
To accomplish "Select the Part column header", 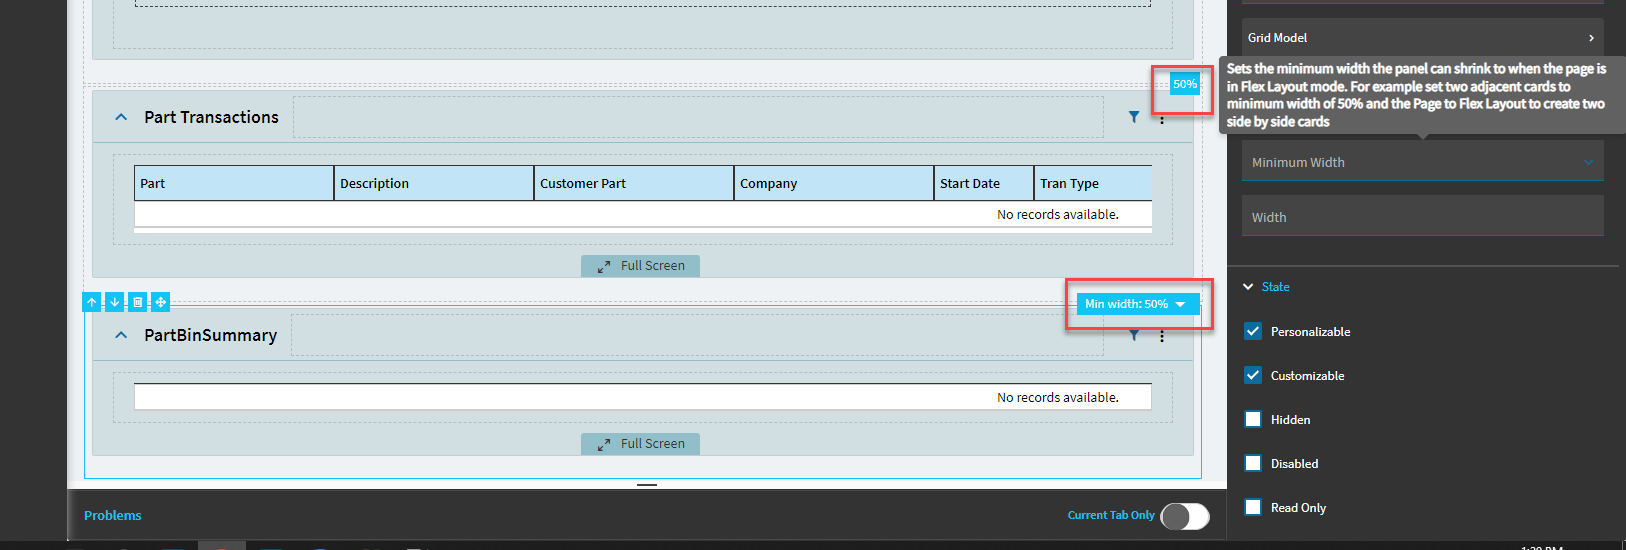I will point(234,184).
